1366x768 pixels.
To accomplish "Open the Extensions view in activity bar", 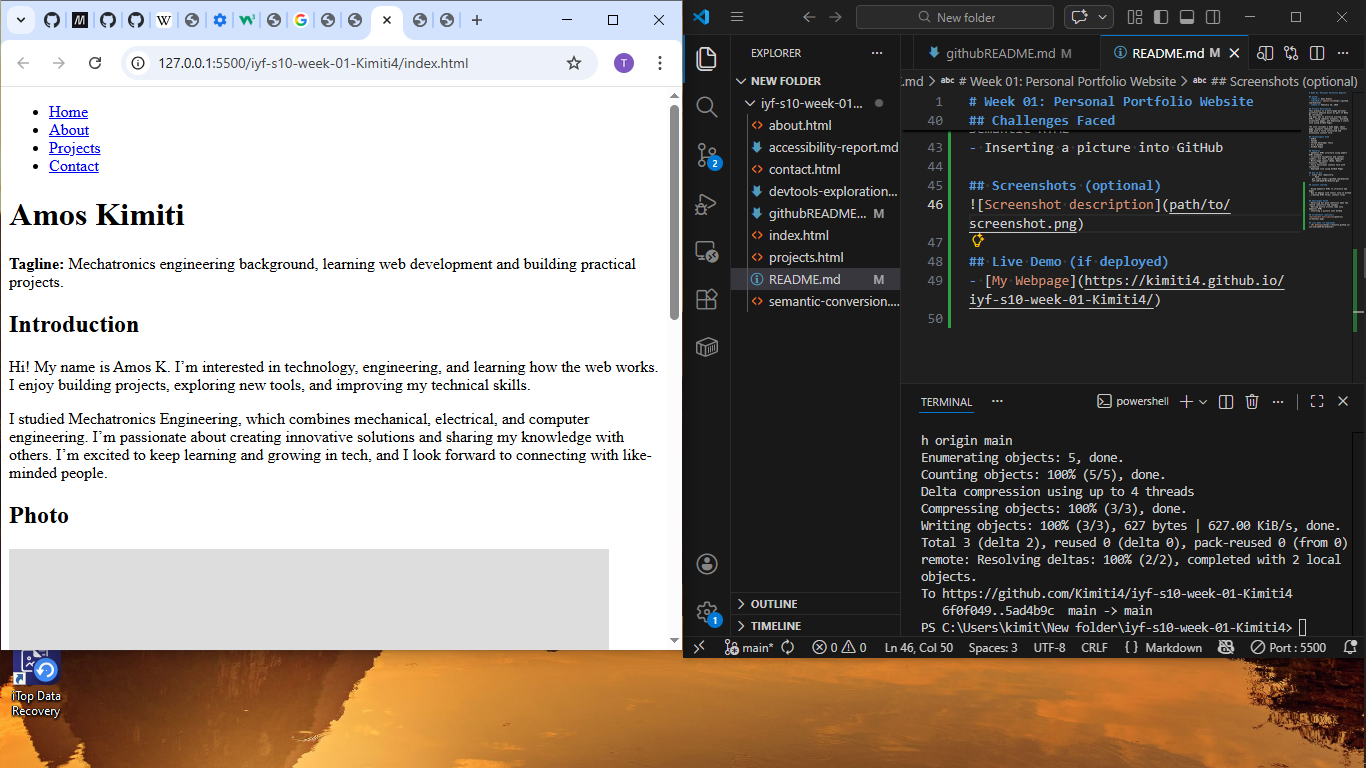I will point(707,299).
